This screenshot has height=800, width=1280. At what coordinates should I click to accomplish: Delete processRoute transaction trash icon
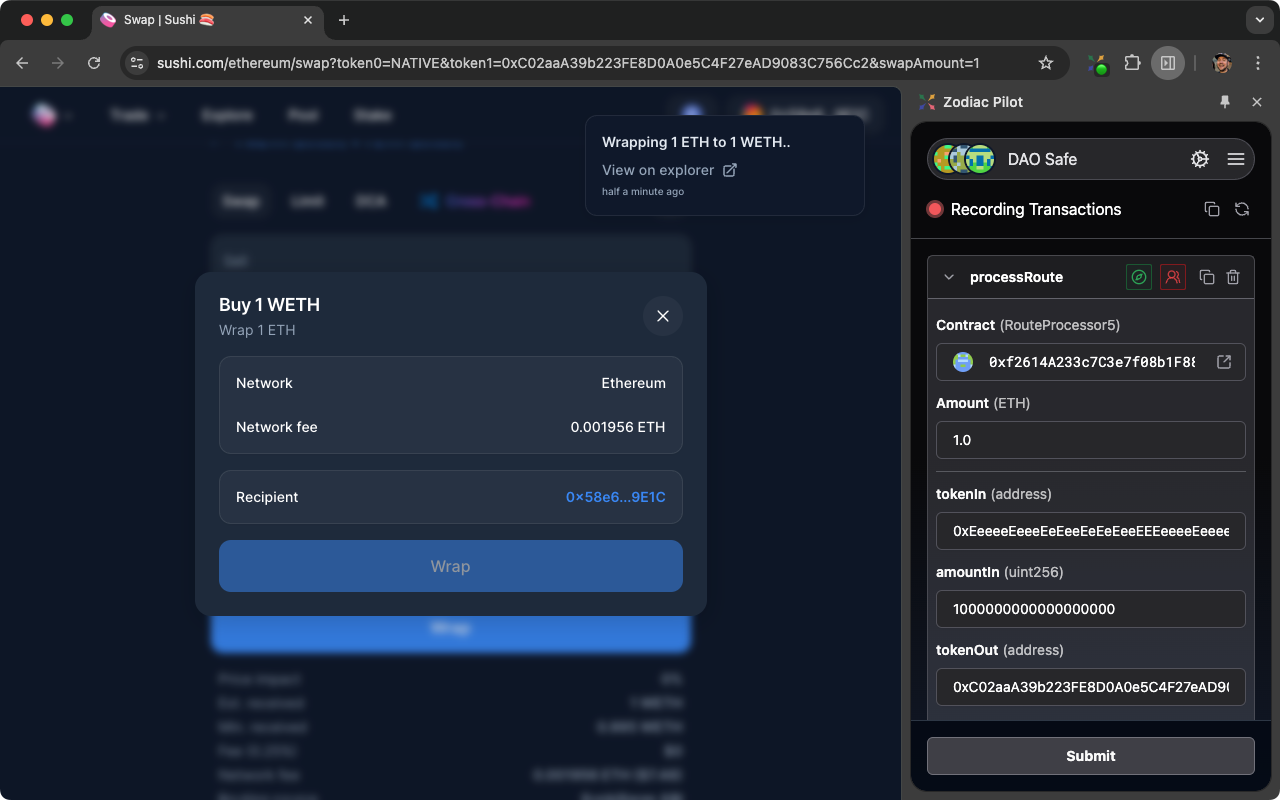(x=1234, y=277)
